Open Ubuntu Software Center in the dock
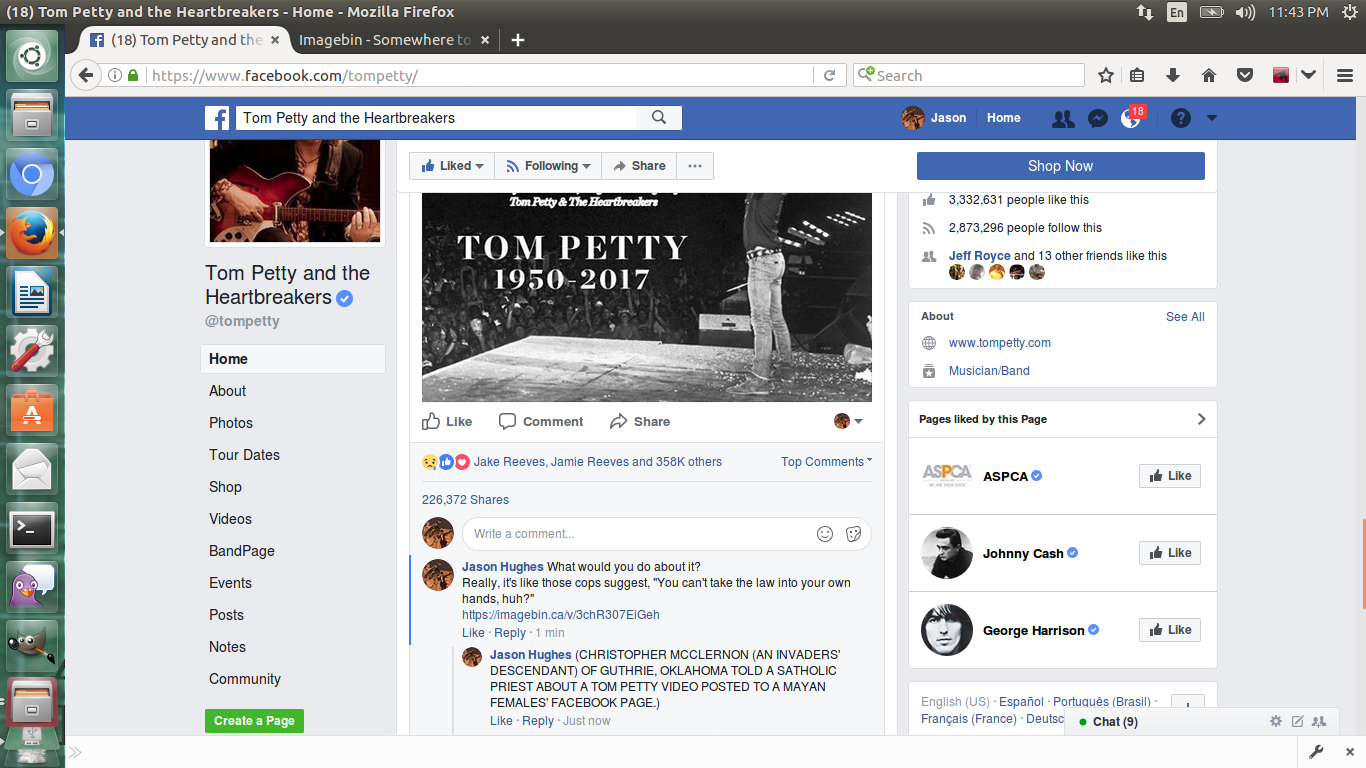The image size is (1366, 768). tap(32, 412)
